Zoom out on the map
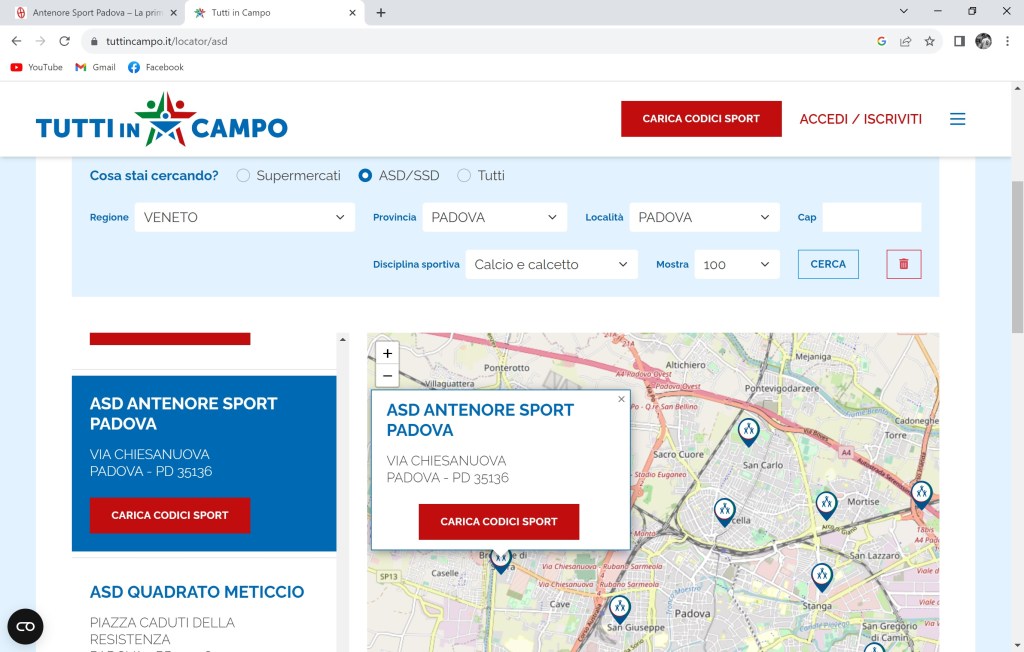 point(387,376)
